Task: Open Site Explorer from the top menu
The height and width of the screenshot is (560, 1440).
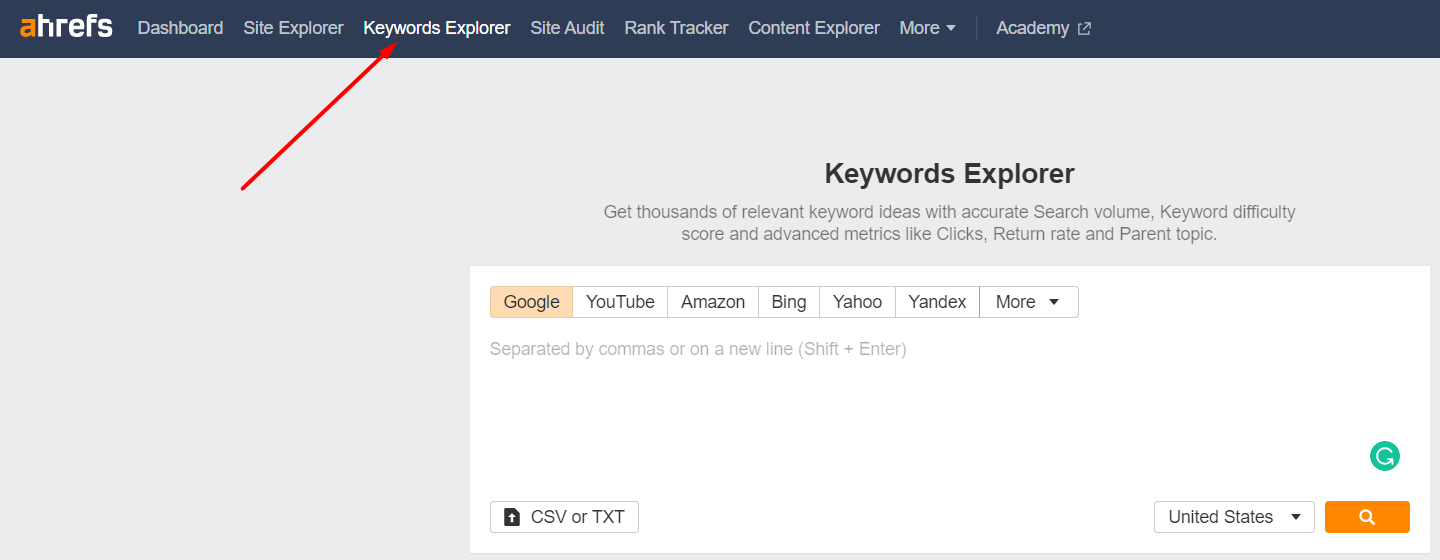Action: 293,28
